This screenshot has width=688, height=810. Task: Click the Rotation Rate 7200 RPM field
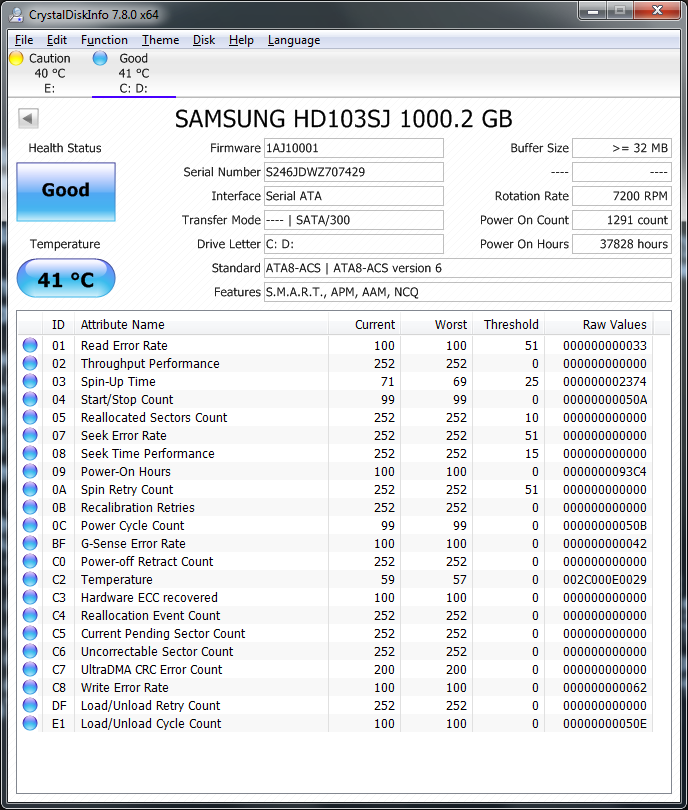(x=622, y=196)
